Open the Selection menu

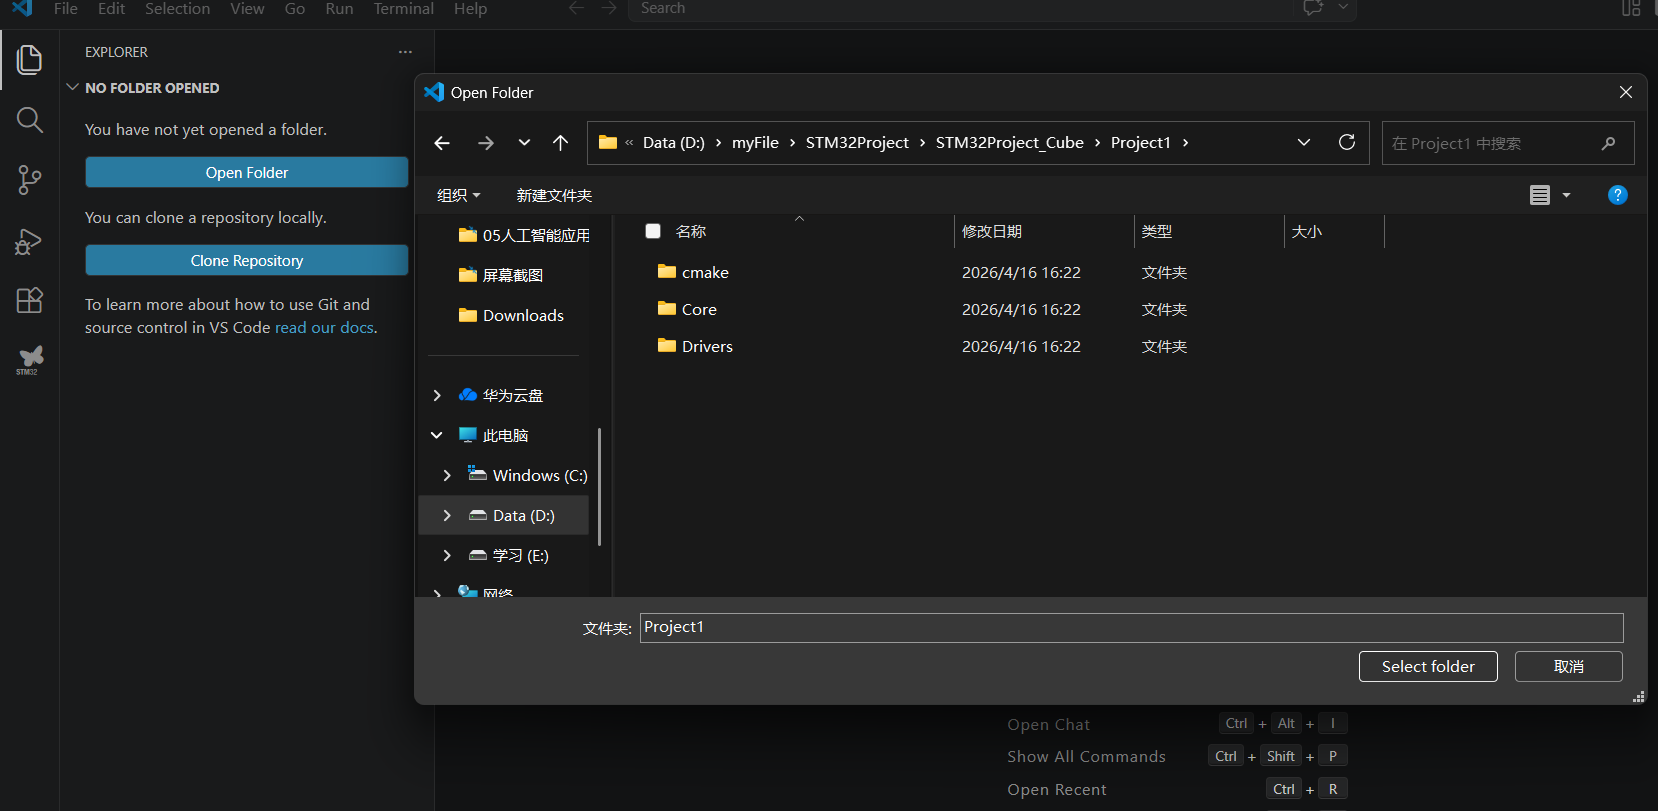177,8
